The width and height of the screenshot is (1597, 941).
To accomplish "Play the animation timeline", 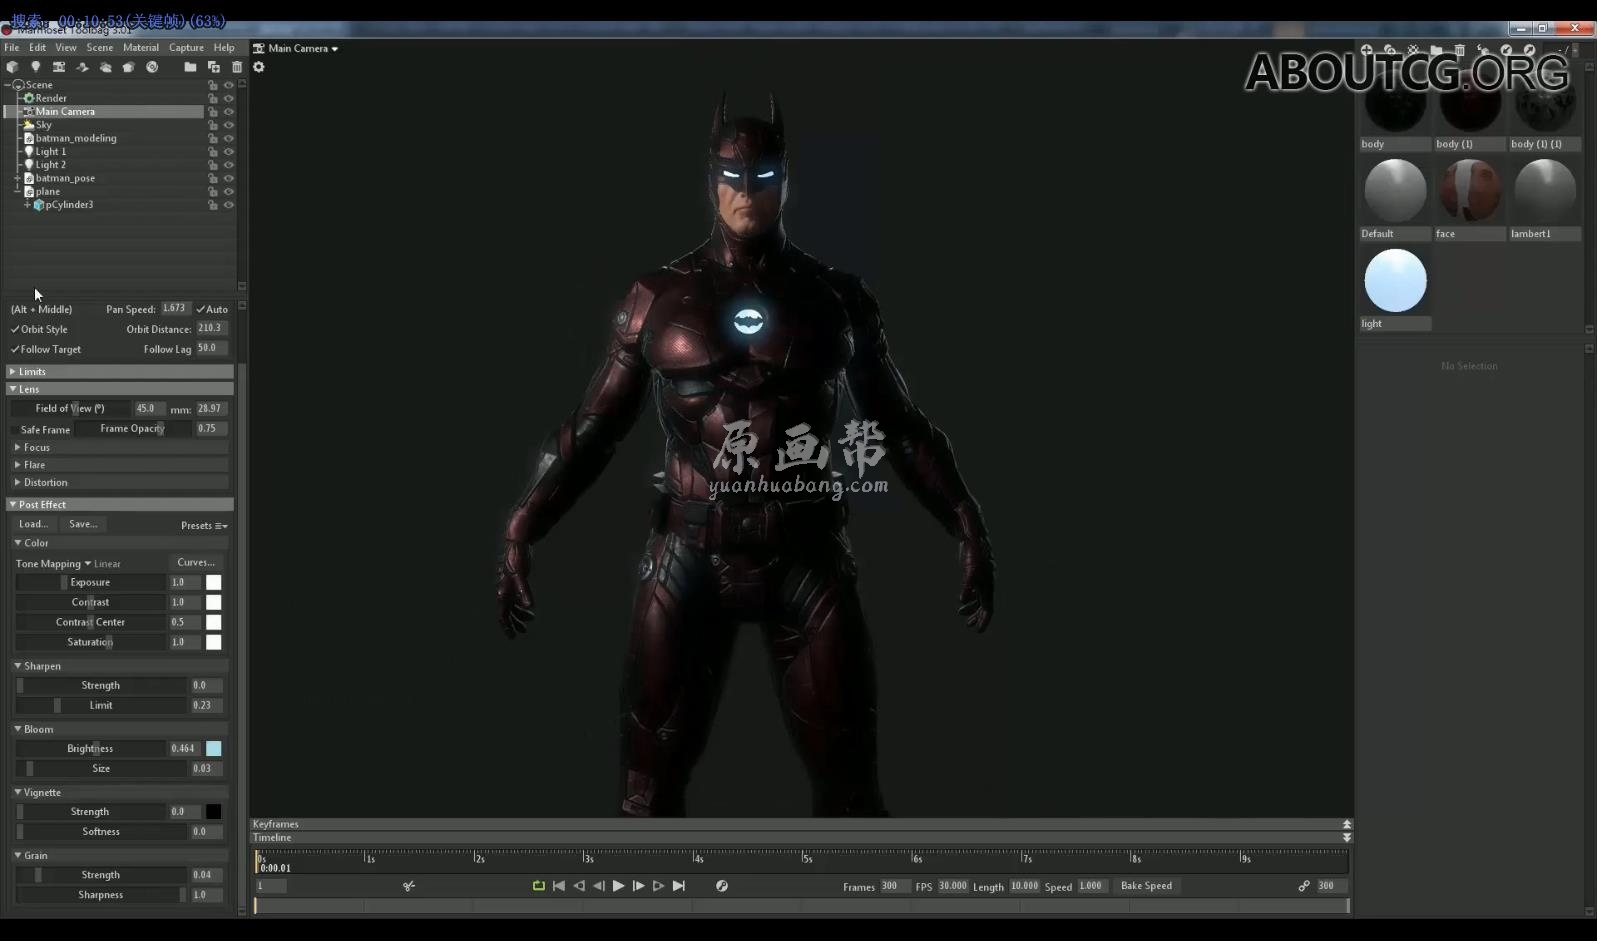I will point(618,886).
